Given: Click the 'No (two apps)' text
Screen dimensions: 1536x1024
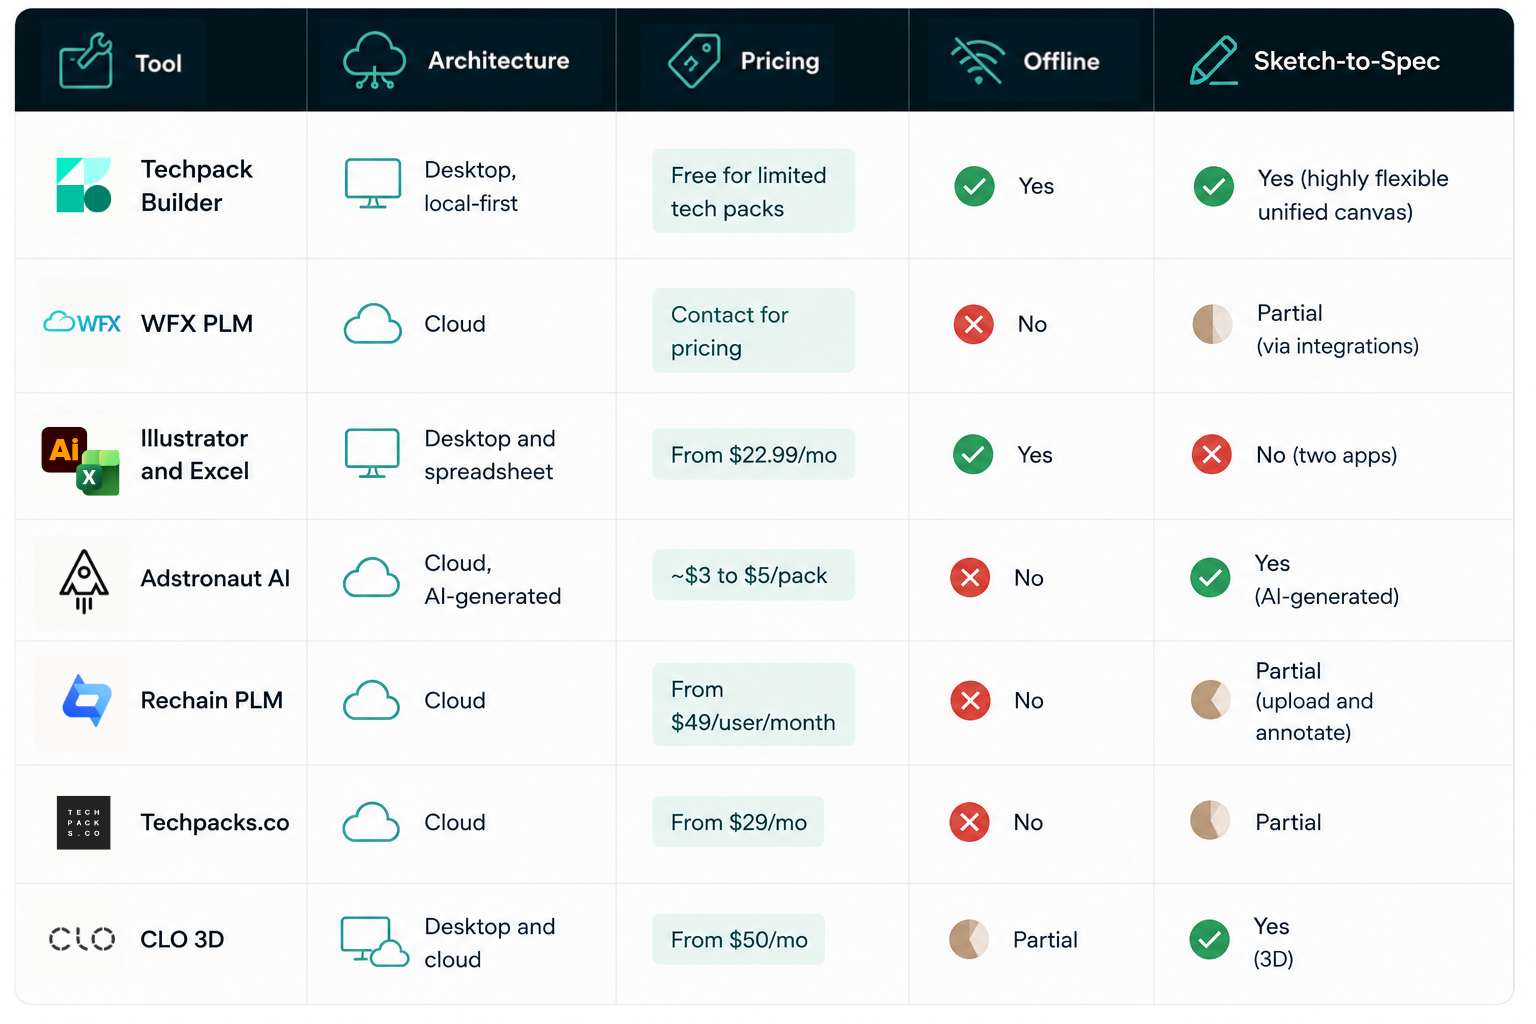Looking at the screenshot, I should [x=1326, y=455].
